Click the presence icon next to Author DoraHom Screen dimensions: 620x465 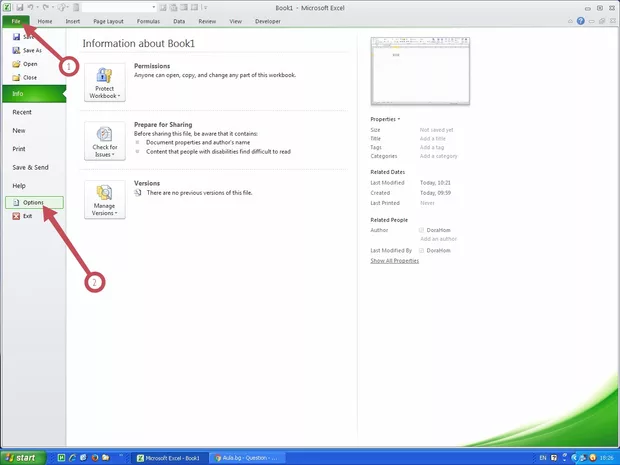point(422,230)
